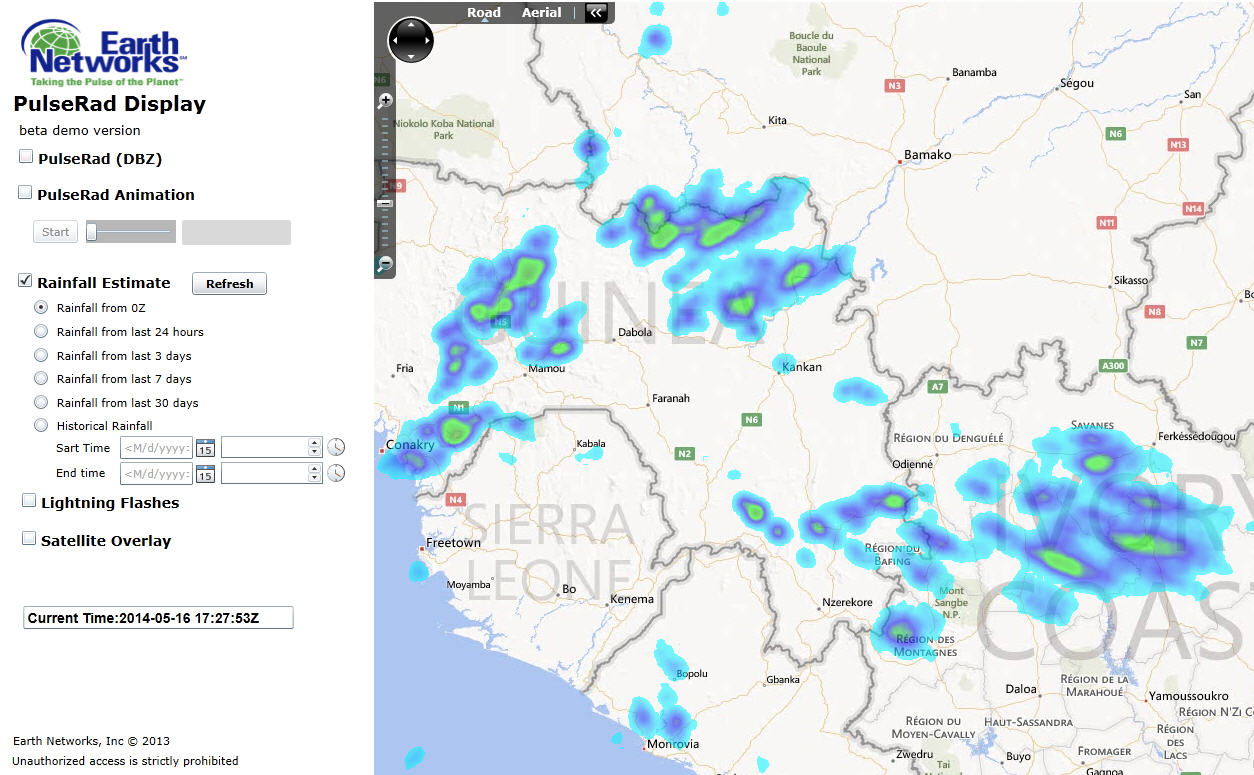Pan the map right with the compass arrow
The width and height of the screenshot is (1254, 775).
click(428, 41)
